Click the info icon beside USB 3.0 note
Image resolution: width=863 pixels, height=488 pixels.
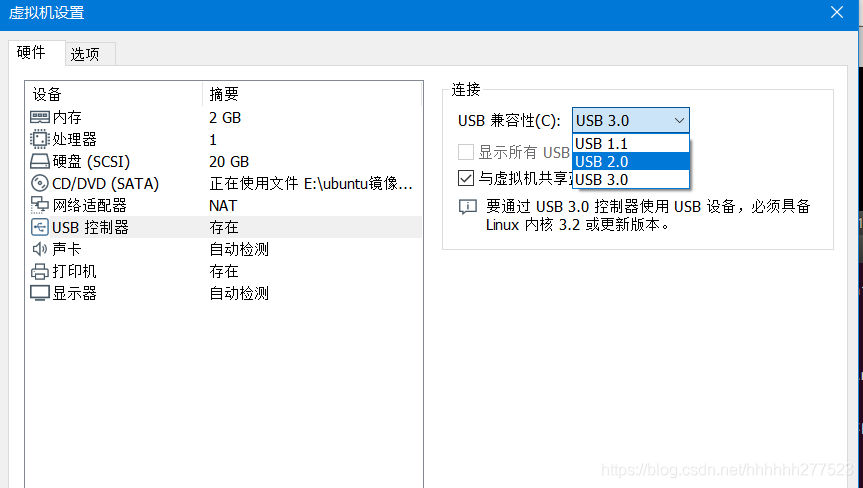click(x=467, y=207)
